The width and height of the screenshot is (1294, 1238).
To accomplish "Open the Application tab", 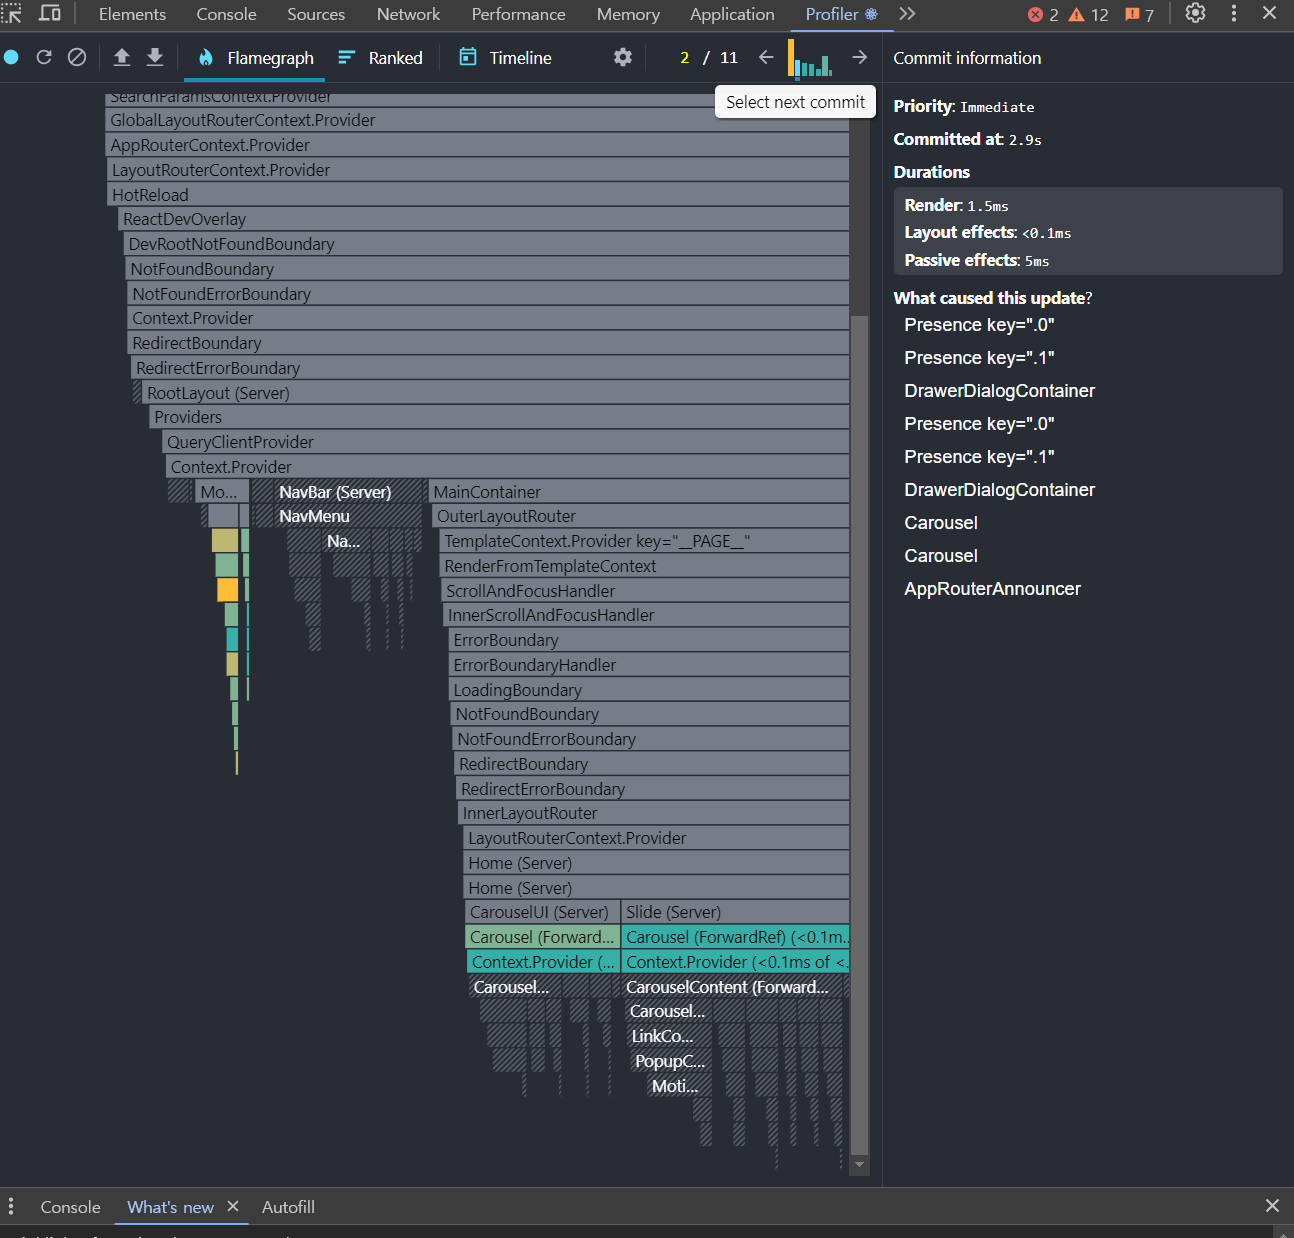I will click(732, 14).
